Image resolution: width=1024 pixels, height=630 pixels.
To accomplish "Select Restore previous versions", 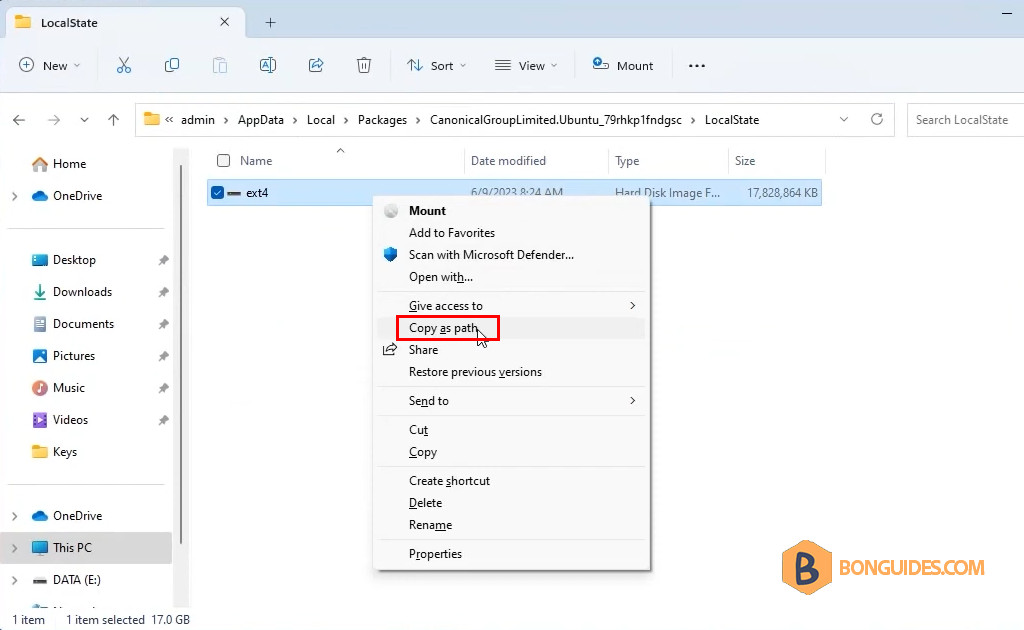I will (511, 372).
